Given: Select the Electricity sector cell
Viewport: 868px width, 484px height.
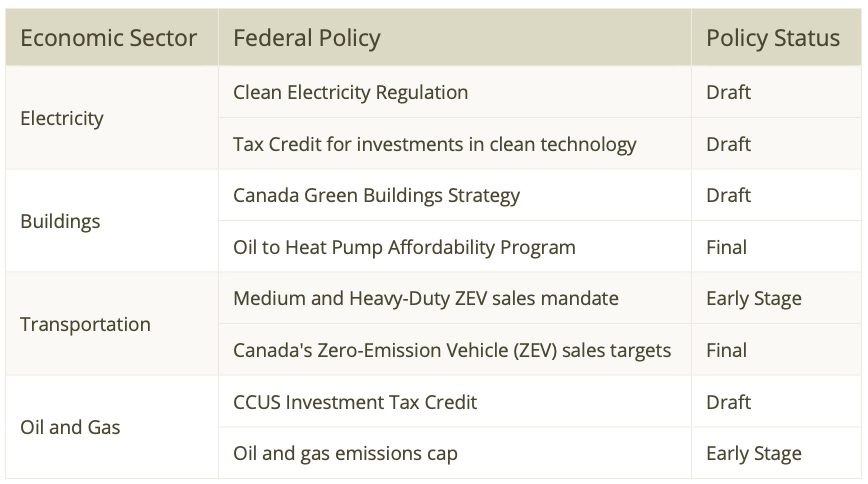Looking at the screenshot, I should click(x=62, y=118).
